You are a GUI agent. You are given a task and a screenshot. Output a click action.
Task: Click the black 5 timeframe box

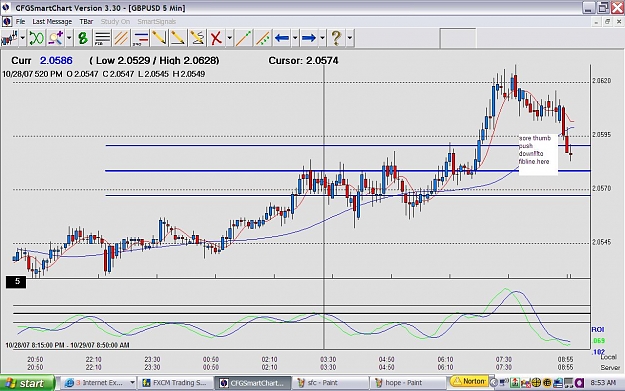(16, 282)
